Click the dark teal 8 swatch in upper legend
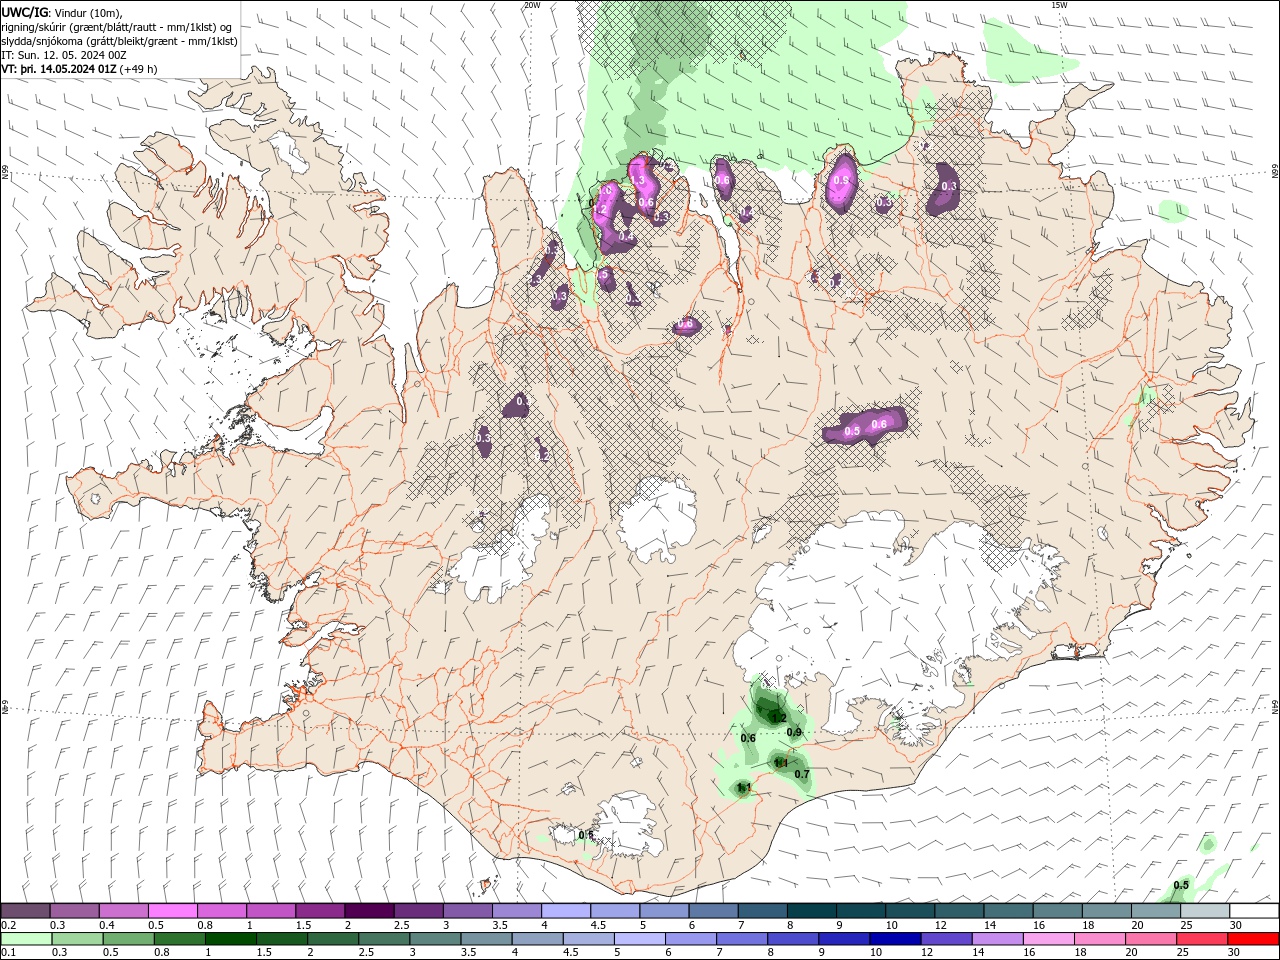Screen dimensions: 1280x960 pos(812,911)
